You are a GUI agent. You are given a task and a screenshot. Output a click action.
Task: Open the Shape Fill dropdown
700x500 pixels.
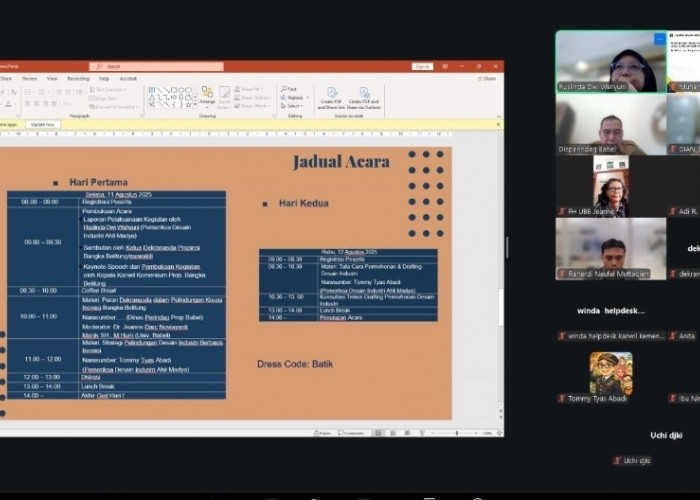point(249,89)
